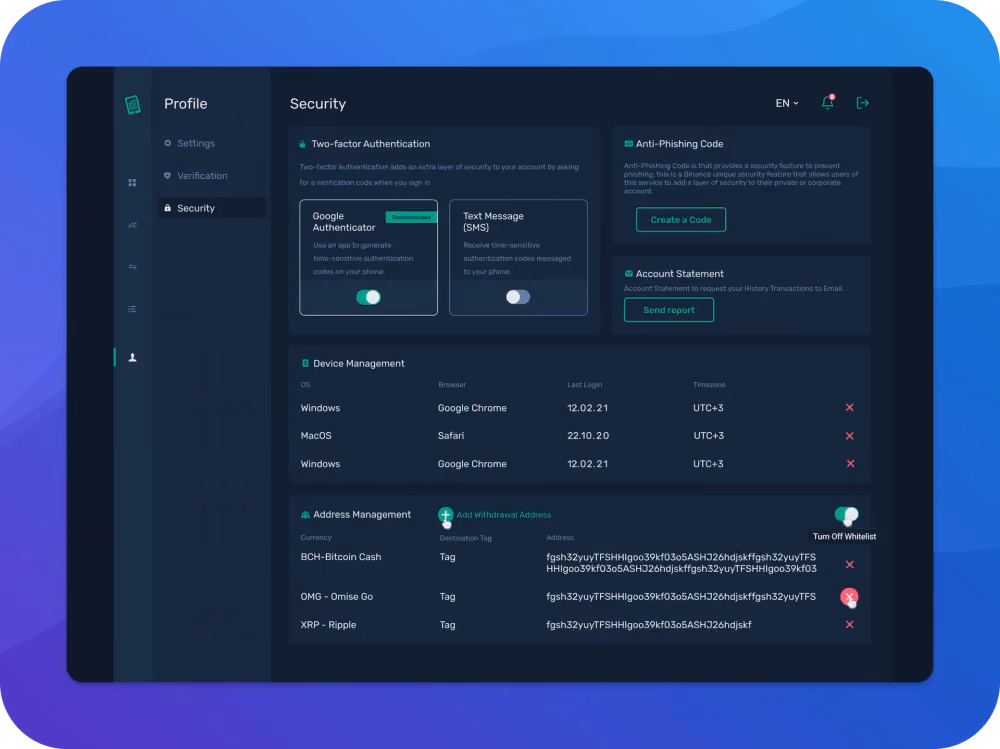The height and width of the screenshot is (749, 1000).
Task: Click the logout icon in header
Action: click(x=862, y=103)
